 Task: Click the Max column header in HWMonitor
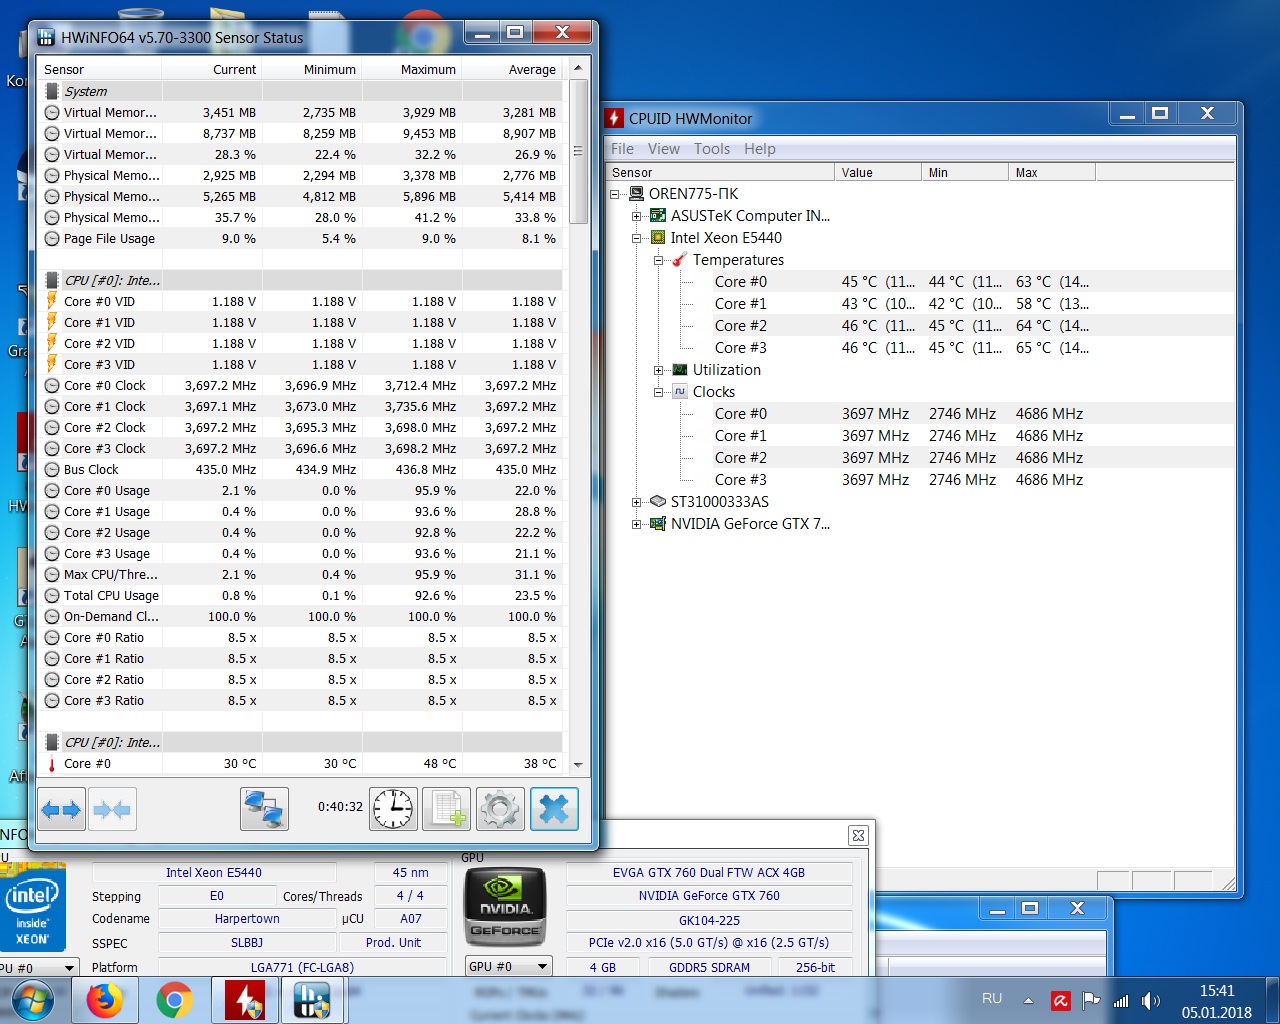coord(1052,173)
